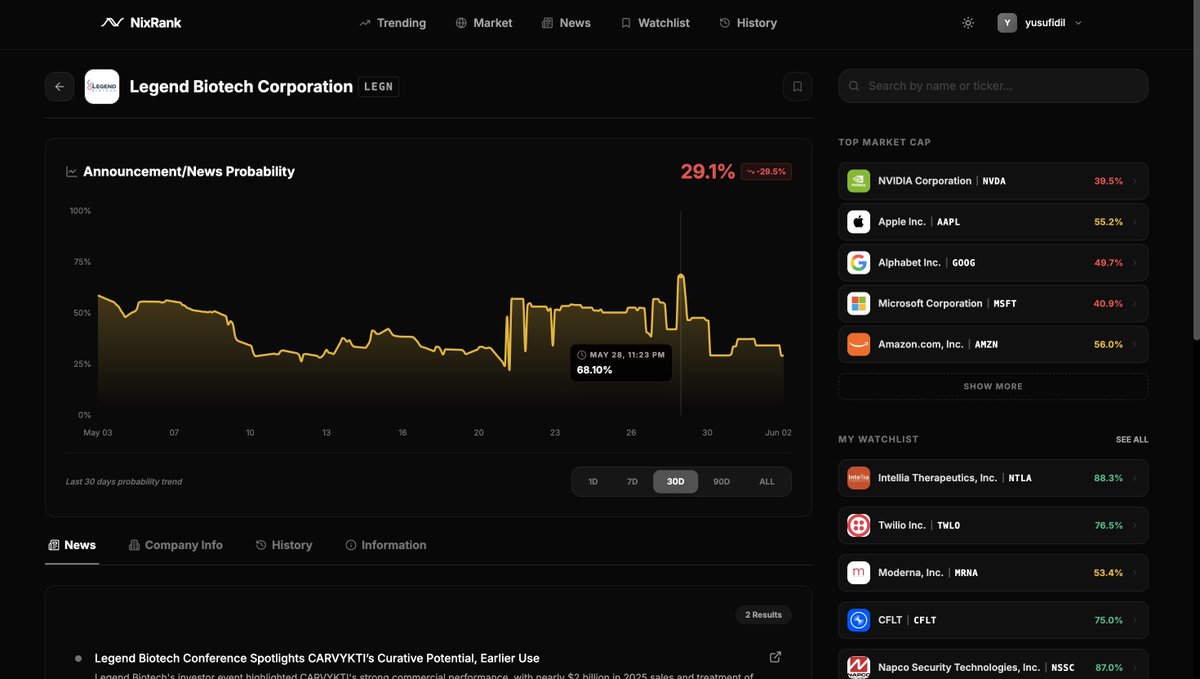1200x679 pixels.
Task: Switch to the History tab below chart
Action: pyautogui.click(x=284, y=545)
